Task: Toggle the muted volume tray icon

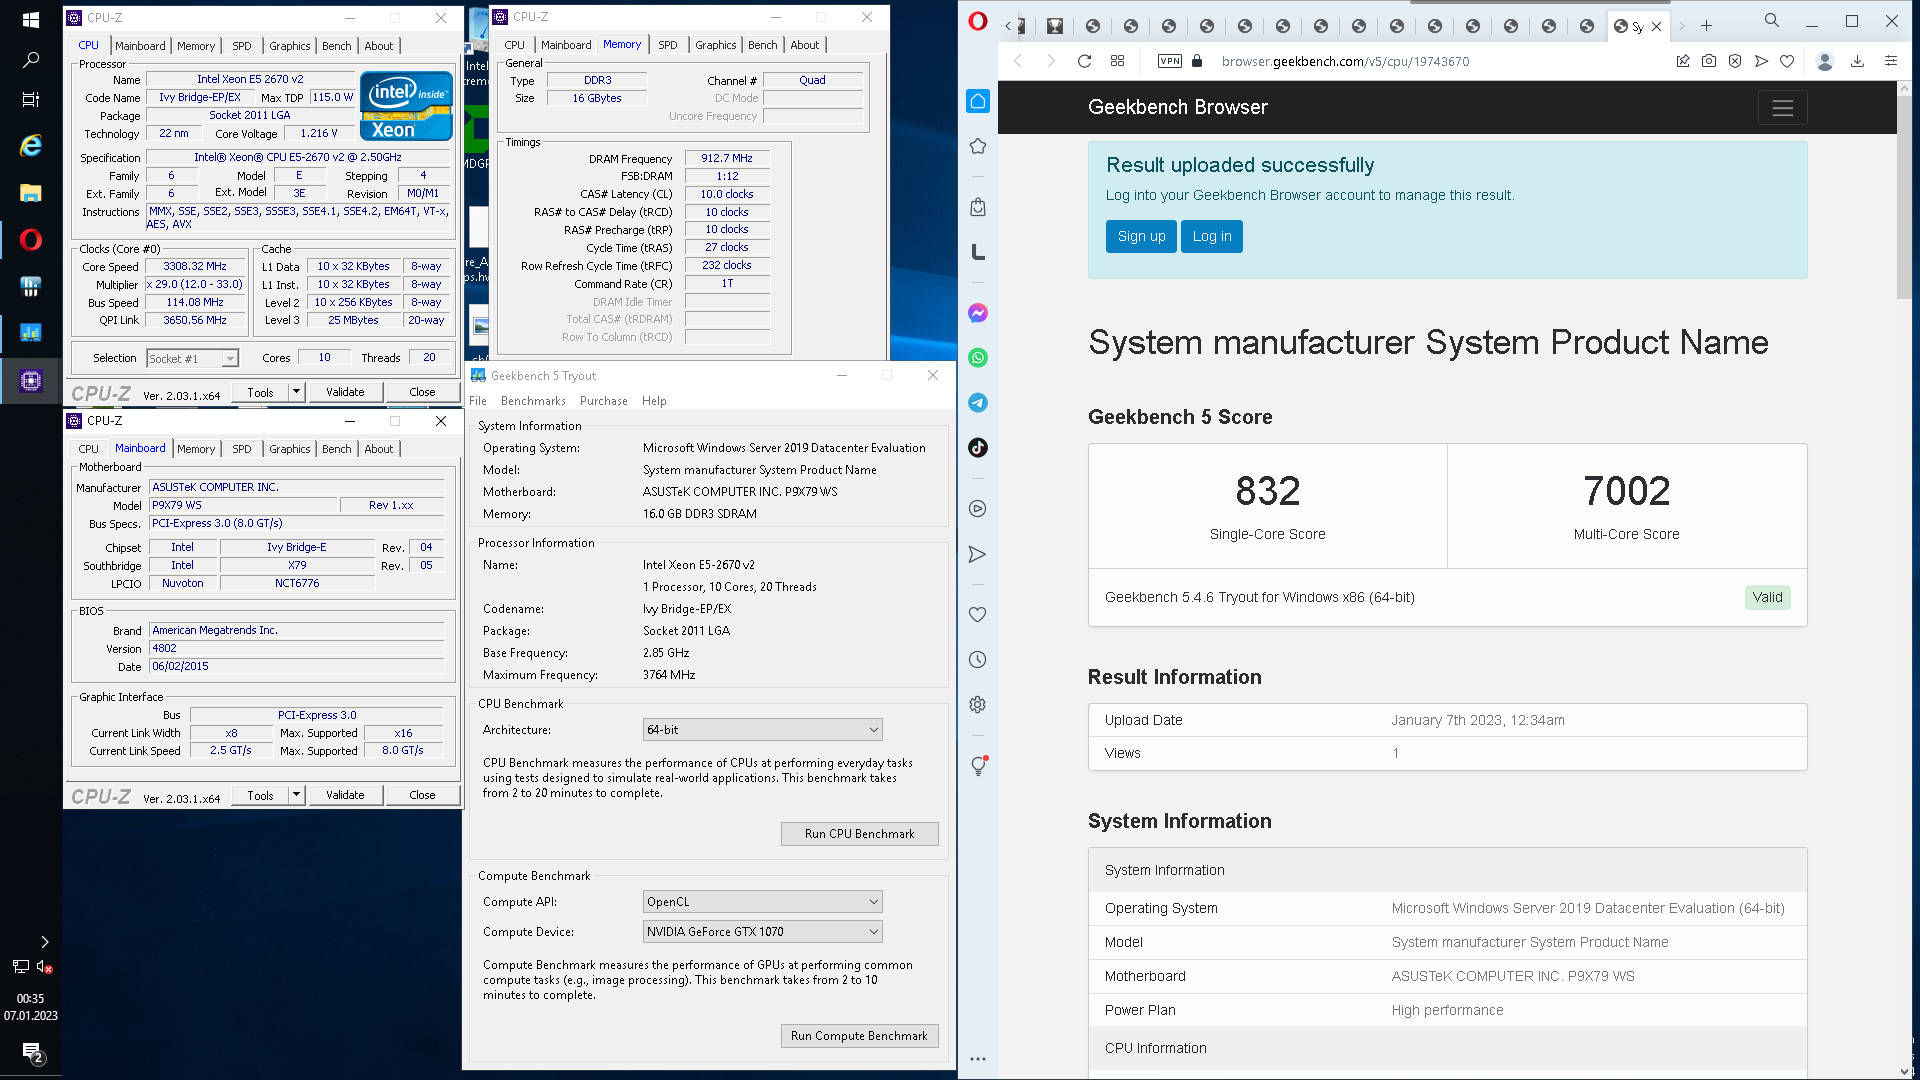Action: click(x=44, y=966)
